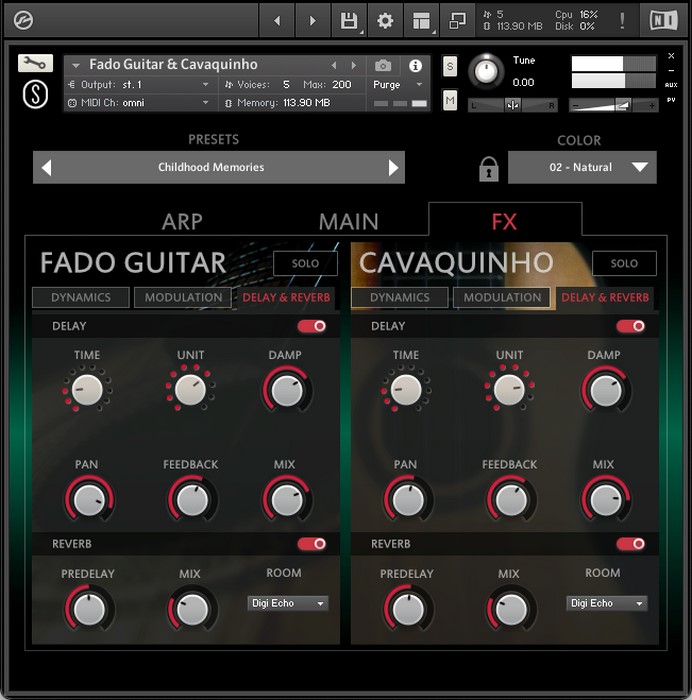Toggle Fado Guitar Reverb on/off switch
Image resolution: width=692 pixels, height=700 pixels.
312,544
